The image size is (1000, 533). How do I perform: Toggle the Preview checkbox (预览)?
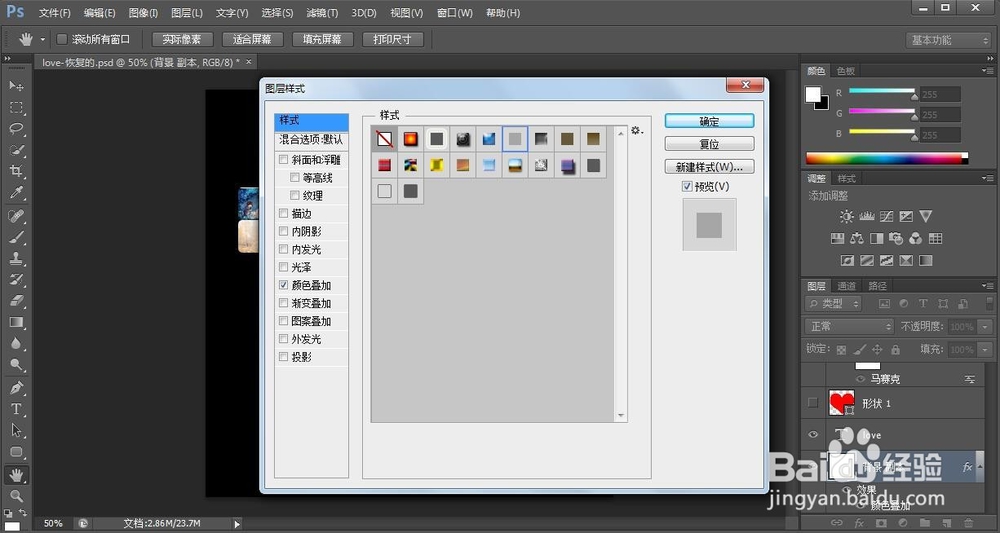click(x=687, y=186)
